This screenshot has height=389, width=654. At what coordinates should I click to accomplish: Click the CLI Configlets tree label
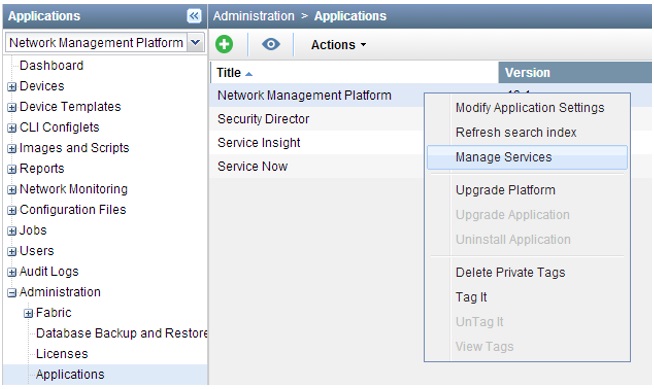coord(59,127)
